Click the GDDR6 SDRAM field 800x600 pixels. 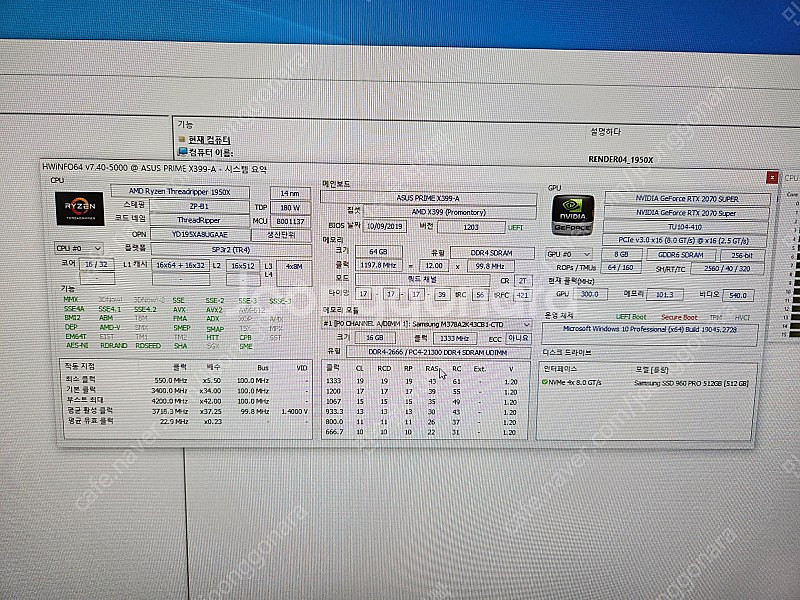681,255
